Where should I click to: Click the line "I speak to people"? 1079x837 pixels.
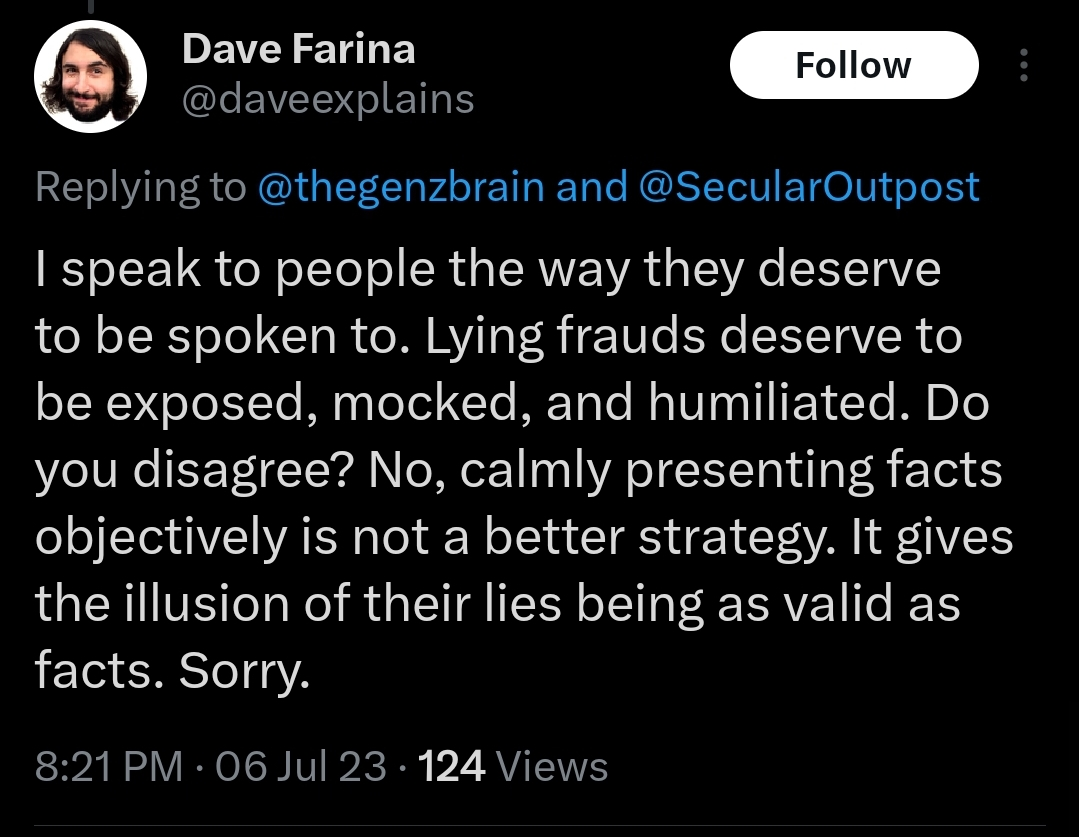(235, 270)
